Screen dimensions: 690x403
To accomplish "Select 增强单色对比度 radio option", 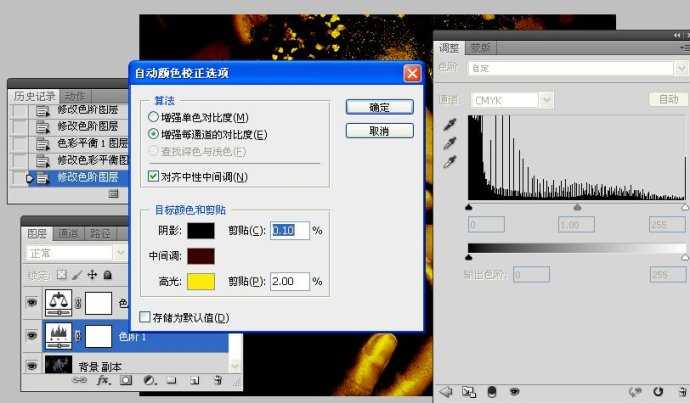I will click(x=153, y=117).
